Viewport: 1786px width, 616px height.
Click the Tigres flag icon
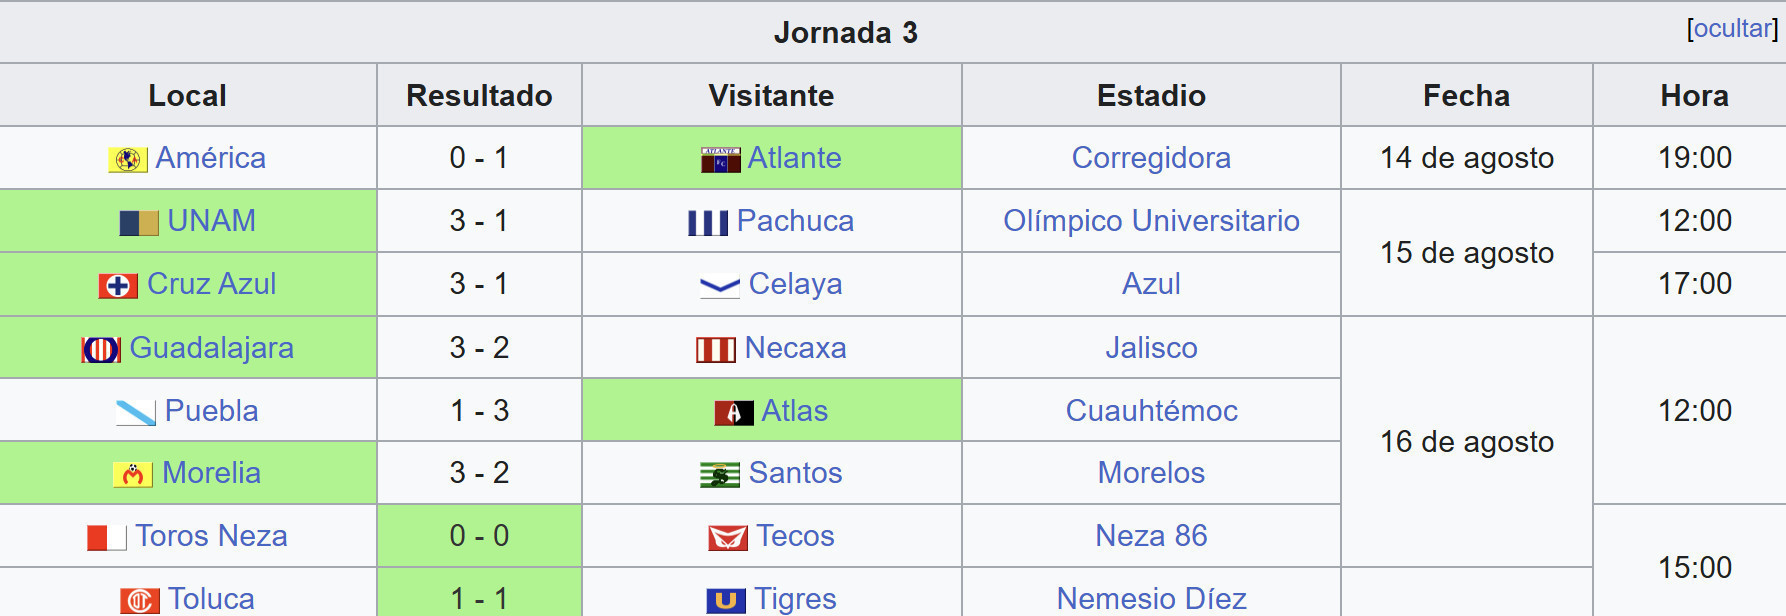726,600
